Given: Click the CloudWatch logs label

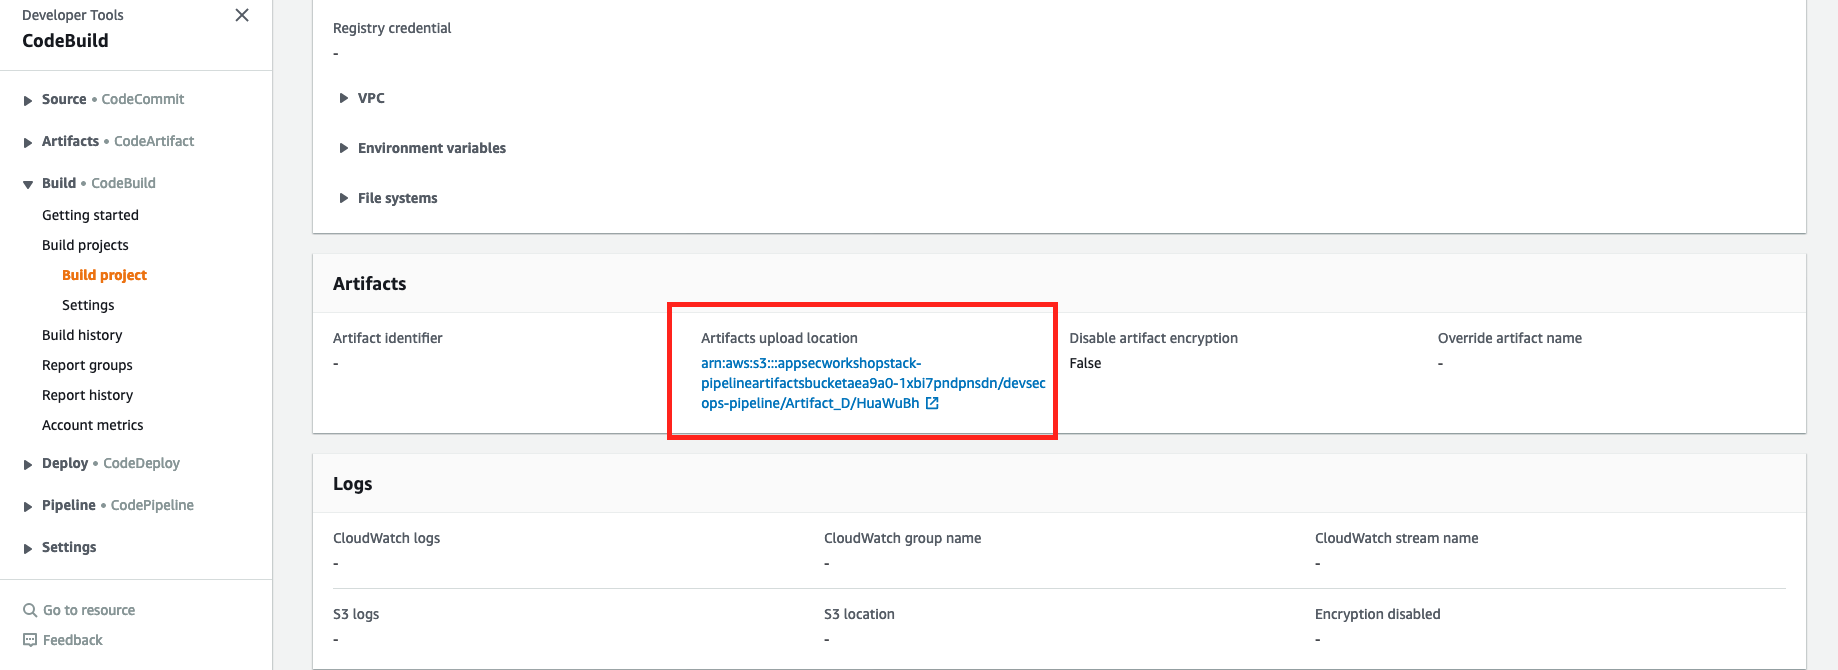Looking at the screenshot, I should point(386,538).
